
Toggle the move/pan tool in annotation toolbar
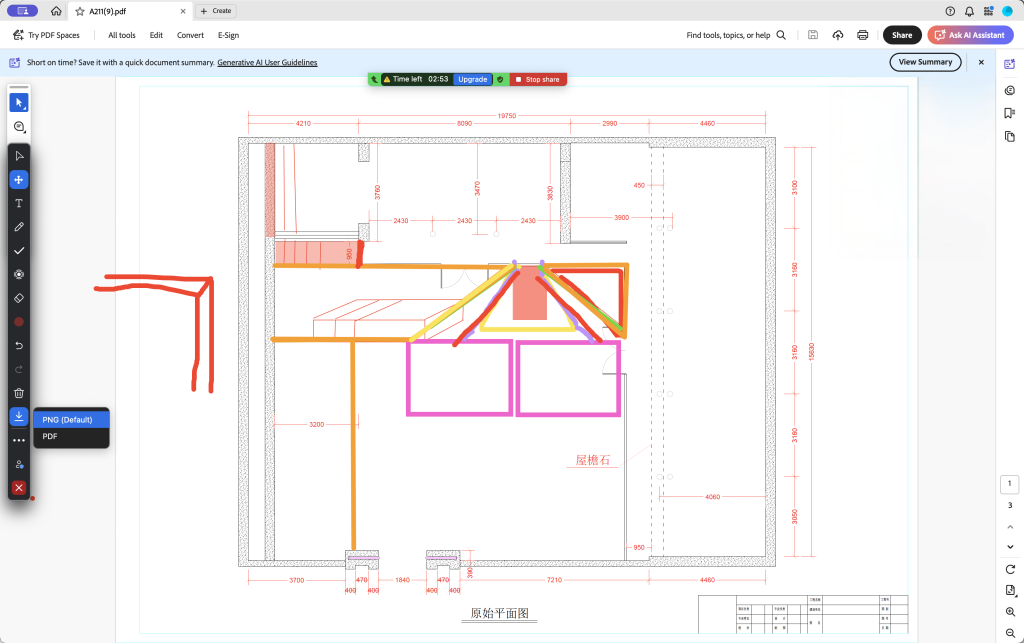[x=19, y=180]
